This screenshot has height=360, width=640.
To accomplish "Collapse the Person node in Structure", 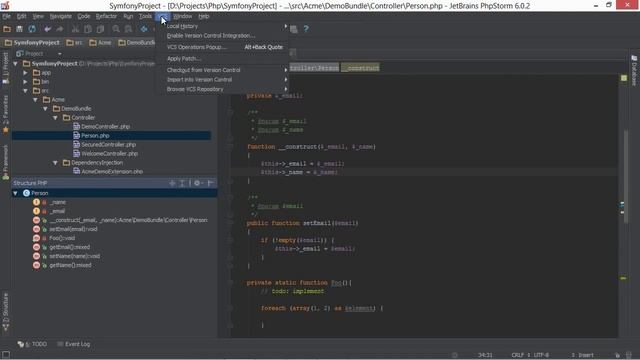I will pyautogui.click(x=16, y=193).
